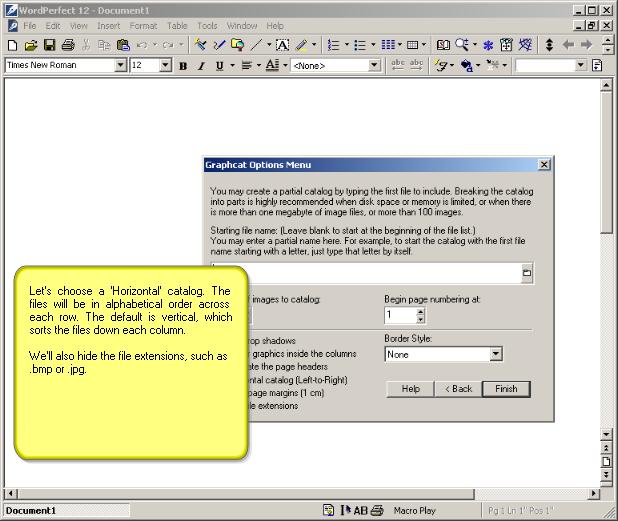Image resolution: width=618 pixels, height=521 pixels.
Task: Click the 'page margins (1 cm)' option label
Action: [286, 393]
